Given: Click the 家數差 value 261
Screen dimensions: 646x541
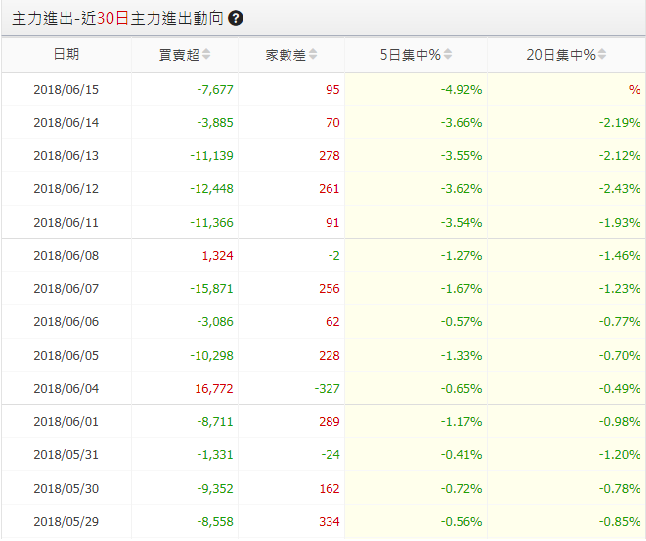Looking at the screenshot, I should pyautogui.click(x=330, y=189).
